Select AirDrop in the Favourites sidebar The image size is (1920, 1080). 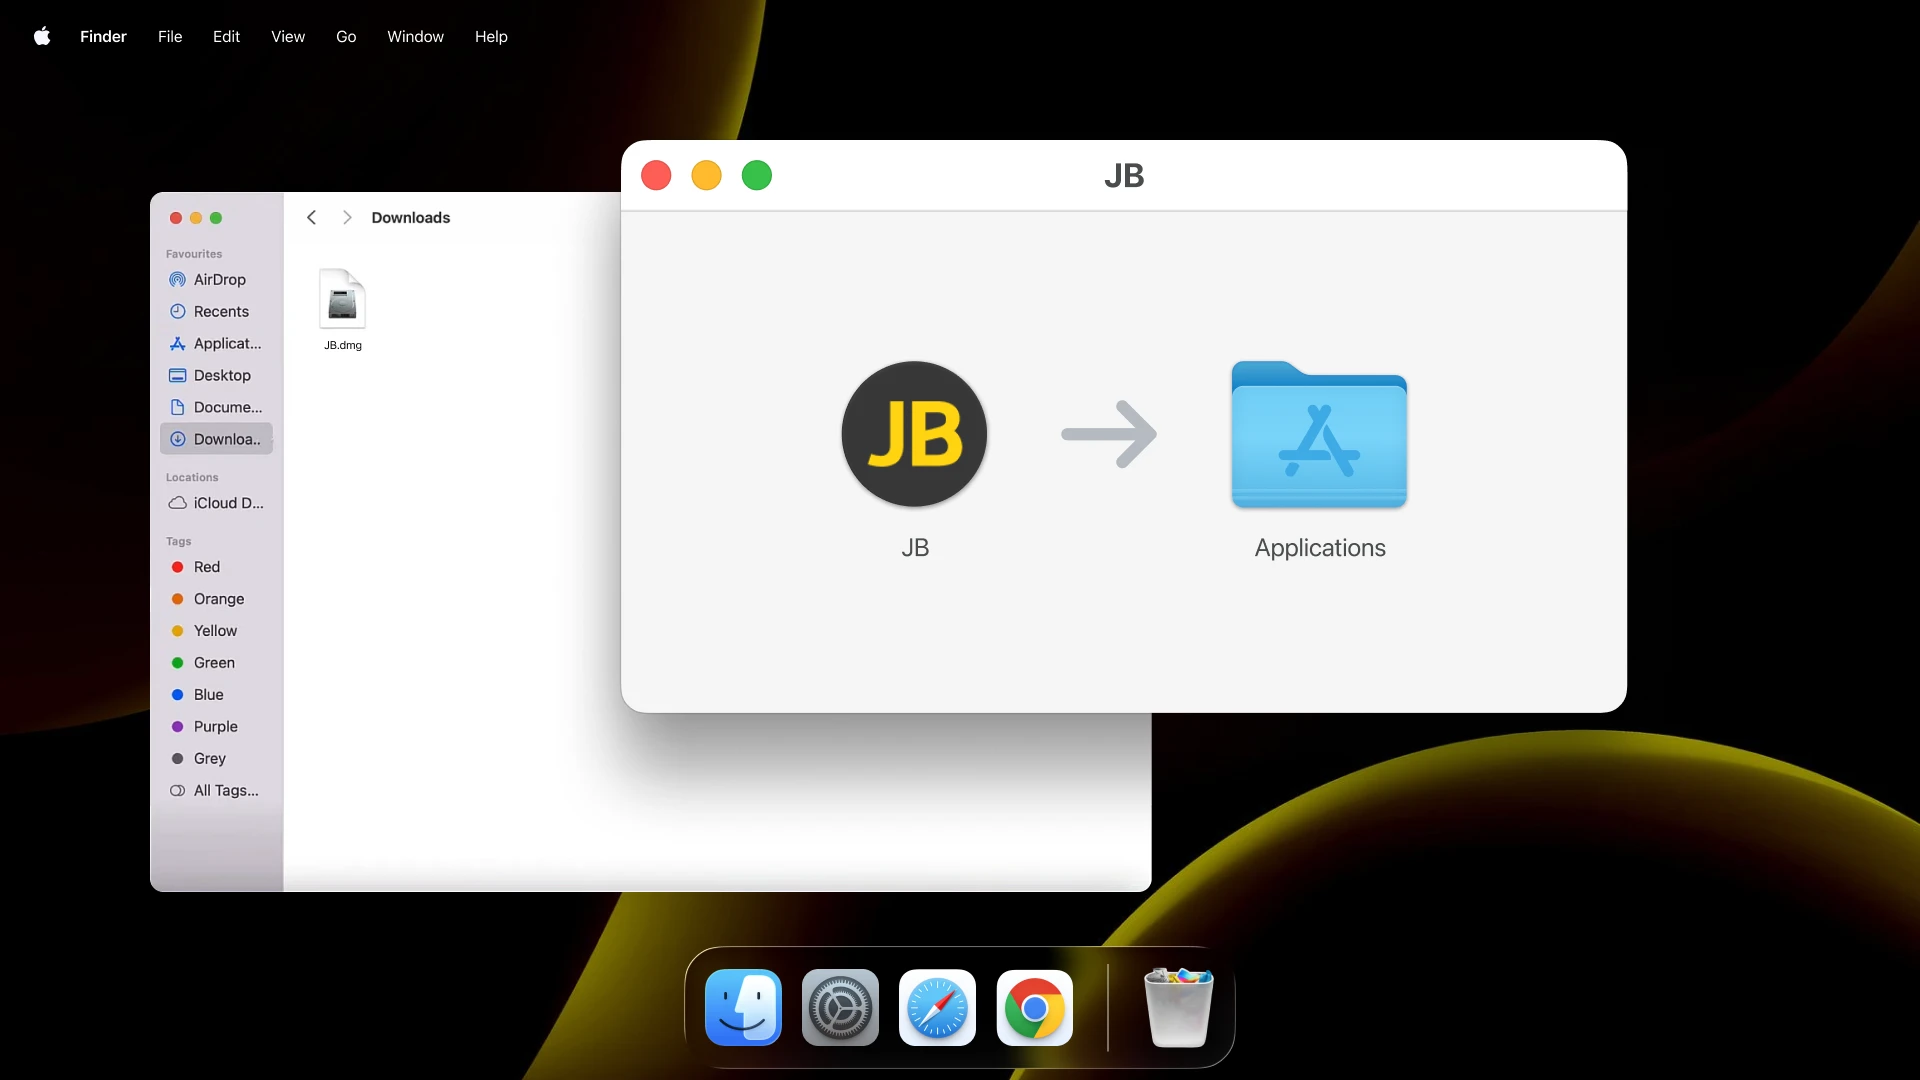219,280
